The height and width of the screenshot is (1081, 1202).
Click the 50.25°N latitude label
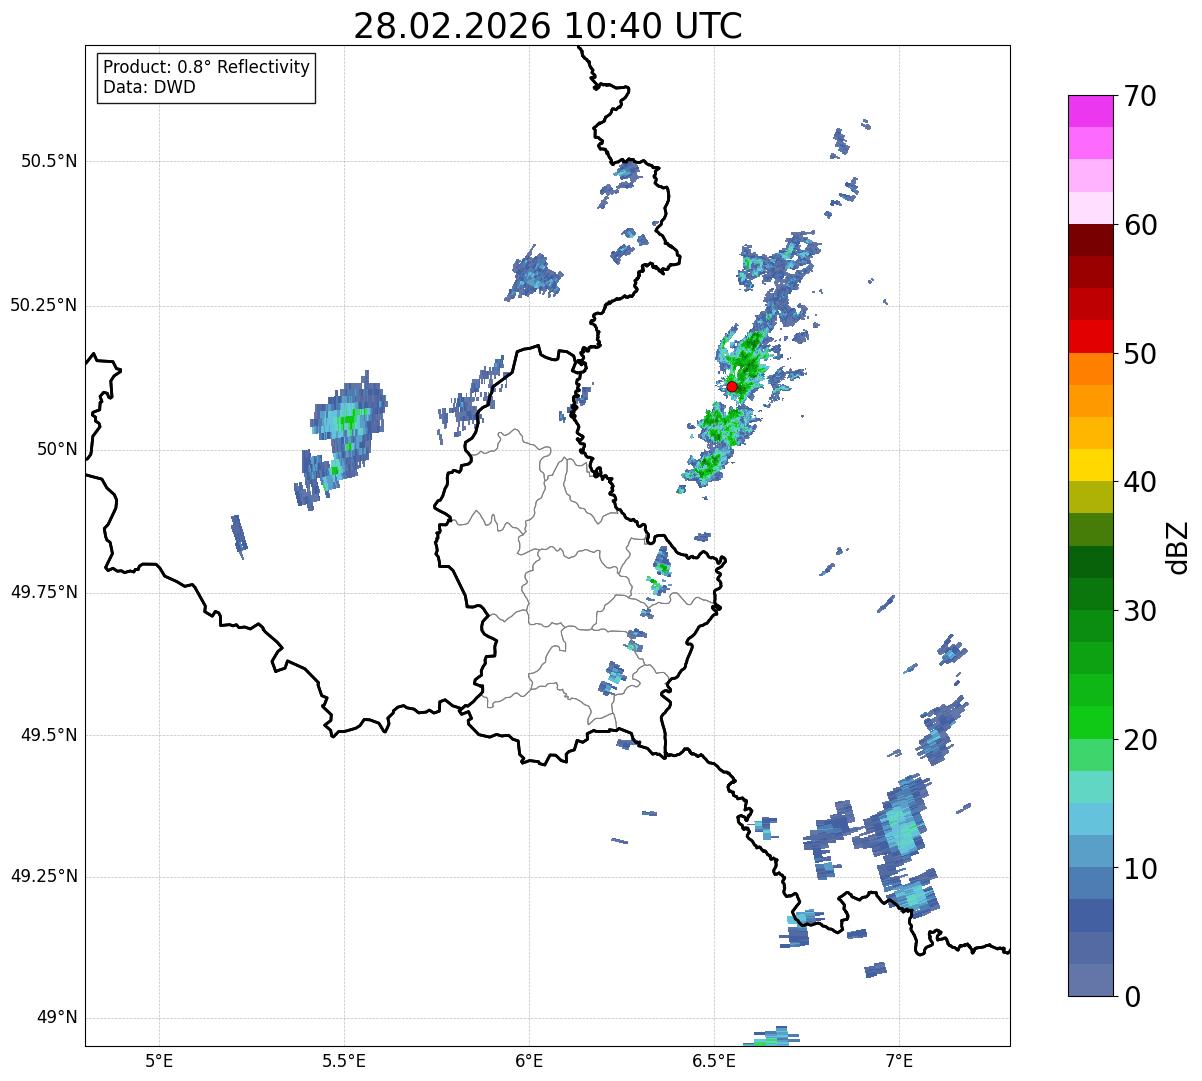(44, 305)
